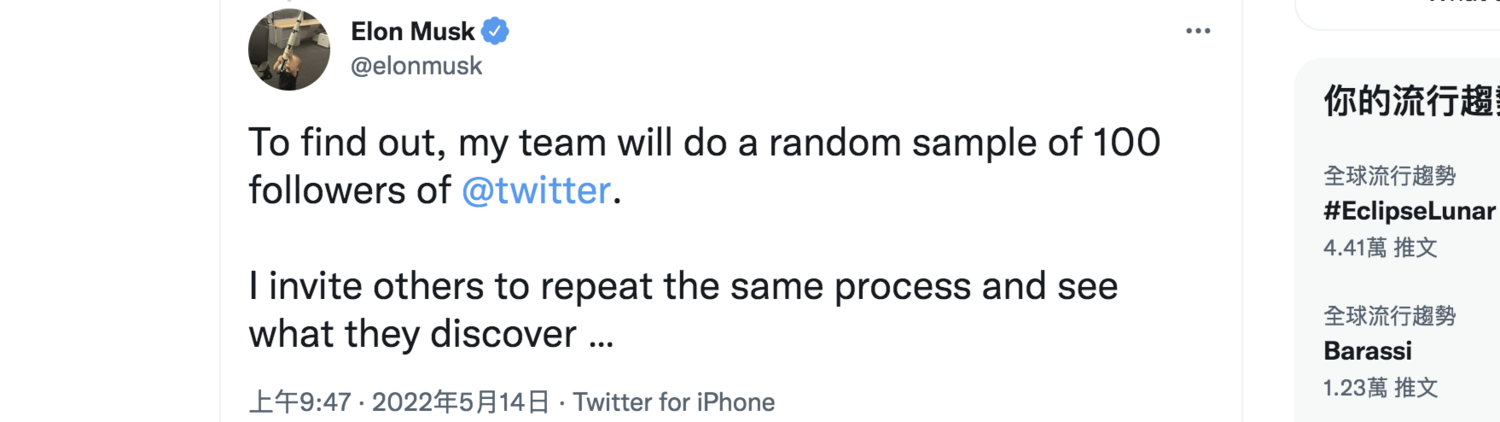This screenshot has width=1500, height=422.
Task: Follow the @twitter mention link
Action: click(536, 190)
